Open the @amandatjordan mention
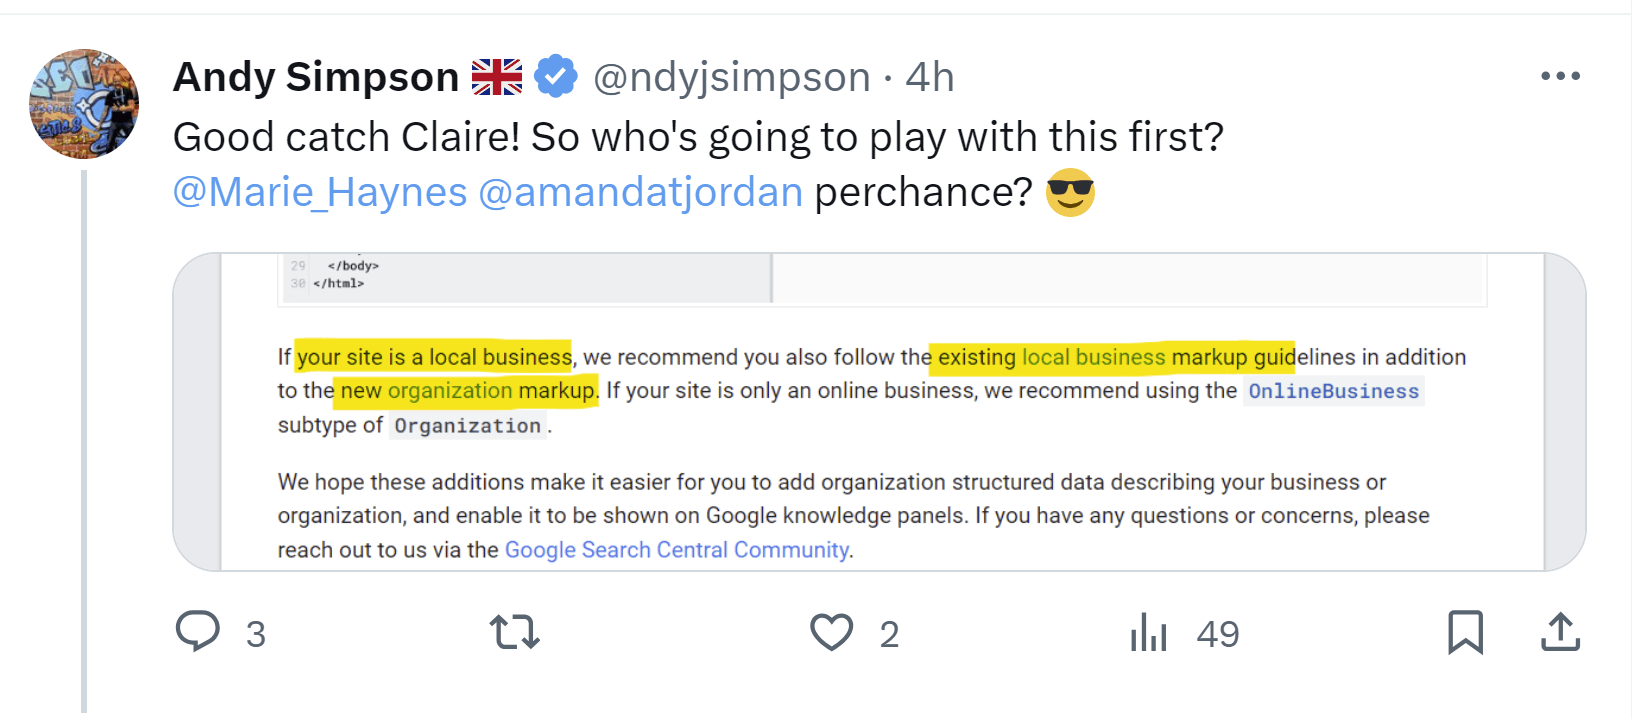The width and height of the screenshot is (1632, 719). [641, 192]
